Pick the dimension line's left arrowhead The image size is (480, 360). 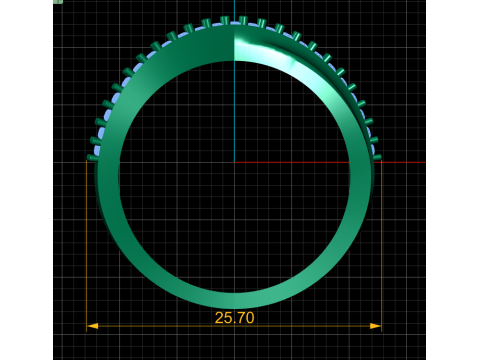pos(92,326)
